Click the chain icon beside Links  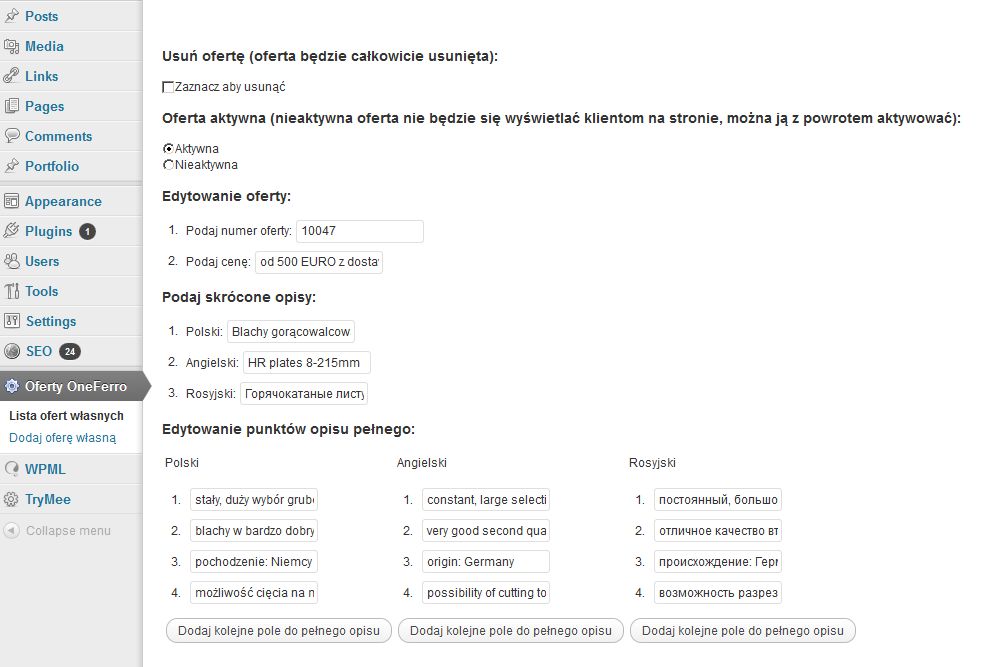12,76
